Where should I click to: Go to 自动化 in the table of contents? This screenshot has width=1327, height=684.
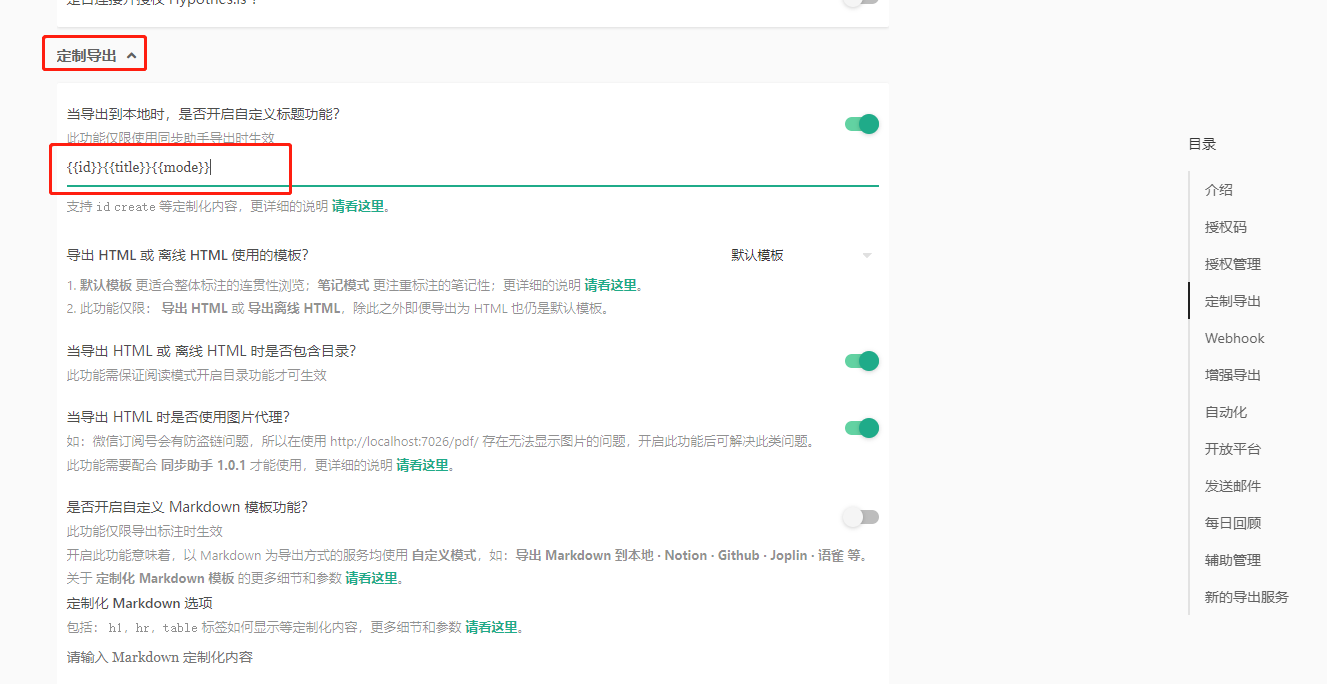click(1226, 412)
